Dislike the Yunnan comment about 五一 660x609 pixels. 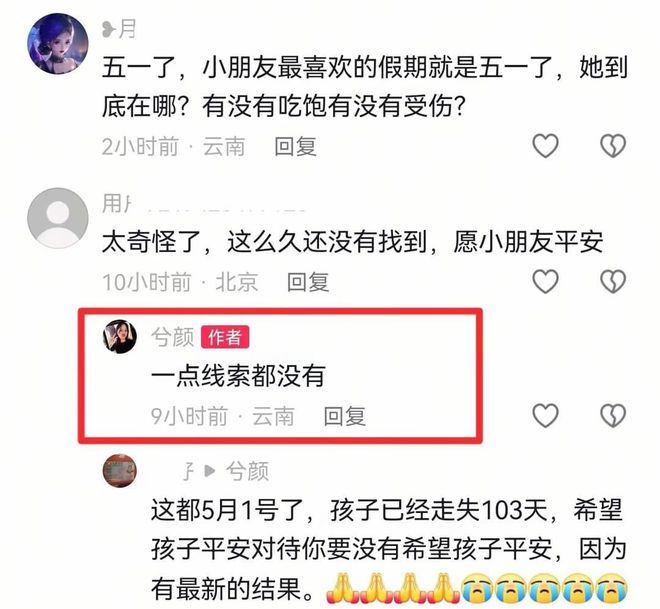(x=613, y=146)
